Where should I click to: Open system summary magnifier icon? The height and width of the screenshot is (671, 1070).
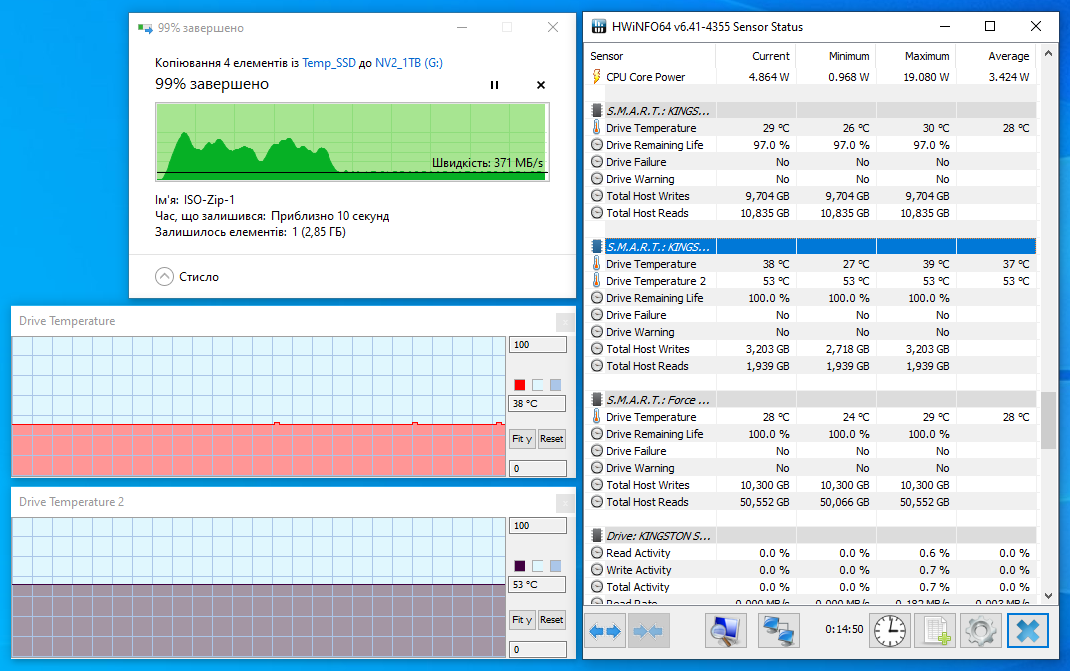point(725,630)
